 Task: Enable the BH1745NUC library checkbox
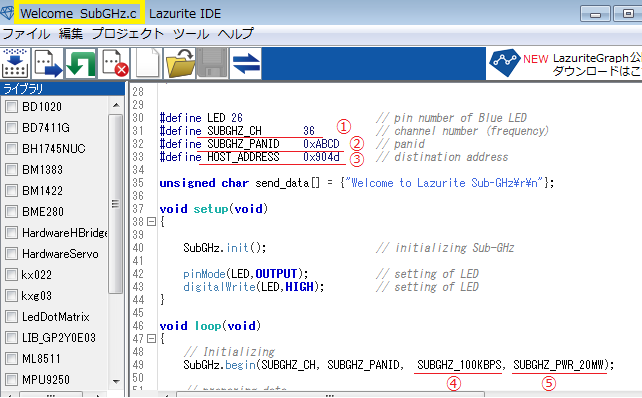point(11,149)
